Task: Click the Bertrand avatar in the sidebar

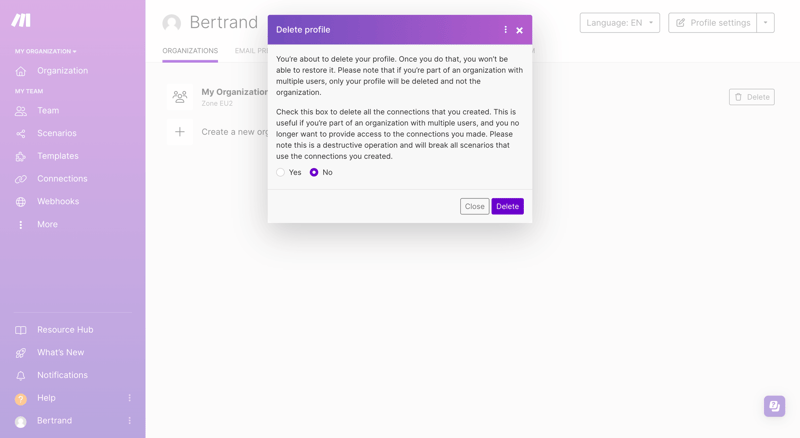Action: tap(20, 421)
